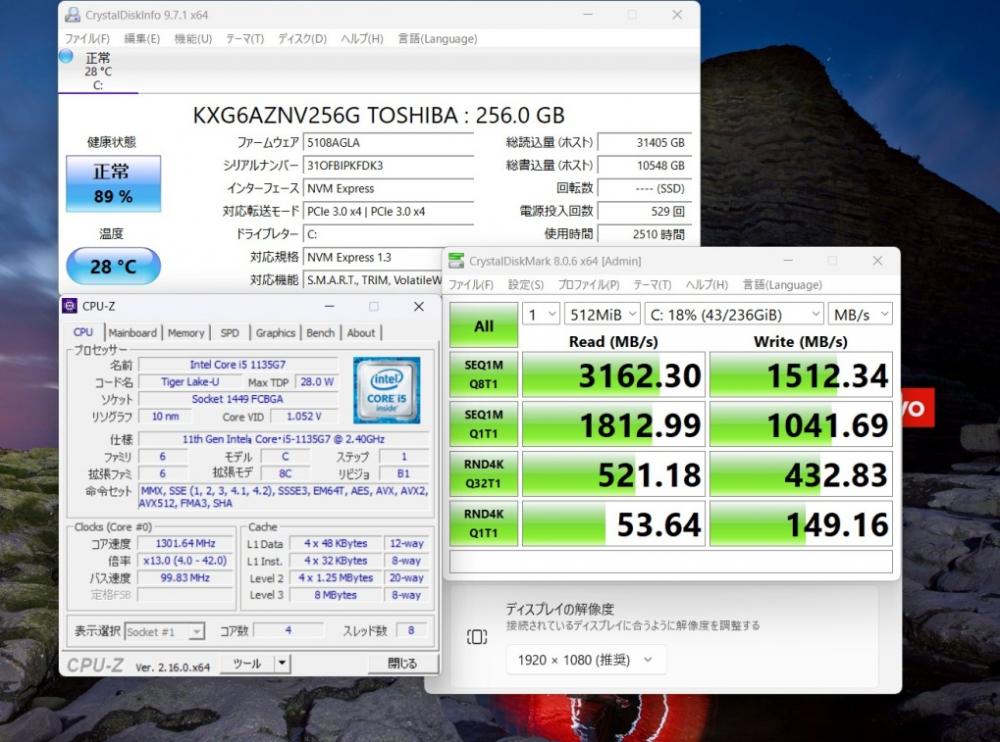Start all benchmarks with the All button

[x=483, y=325]
